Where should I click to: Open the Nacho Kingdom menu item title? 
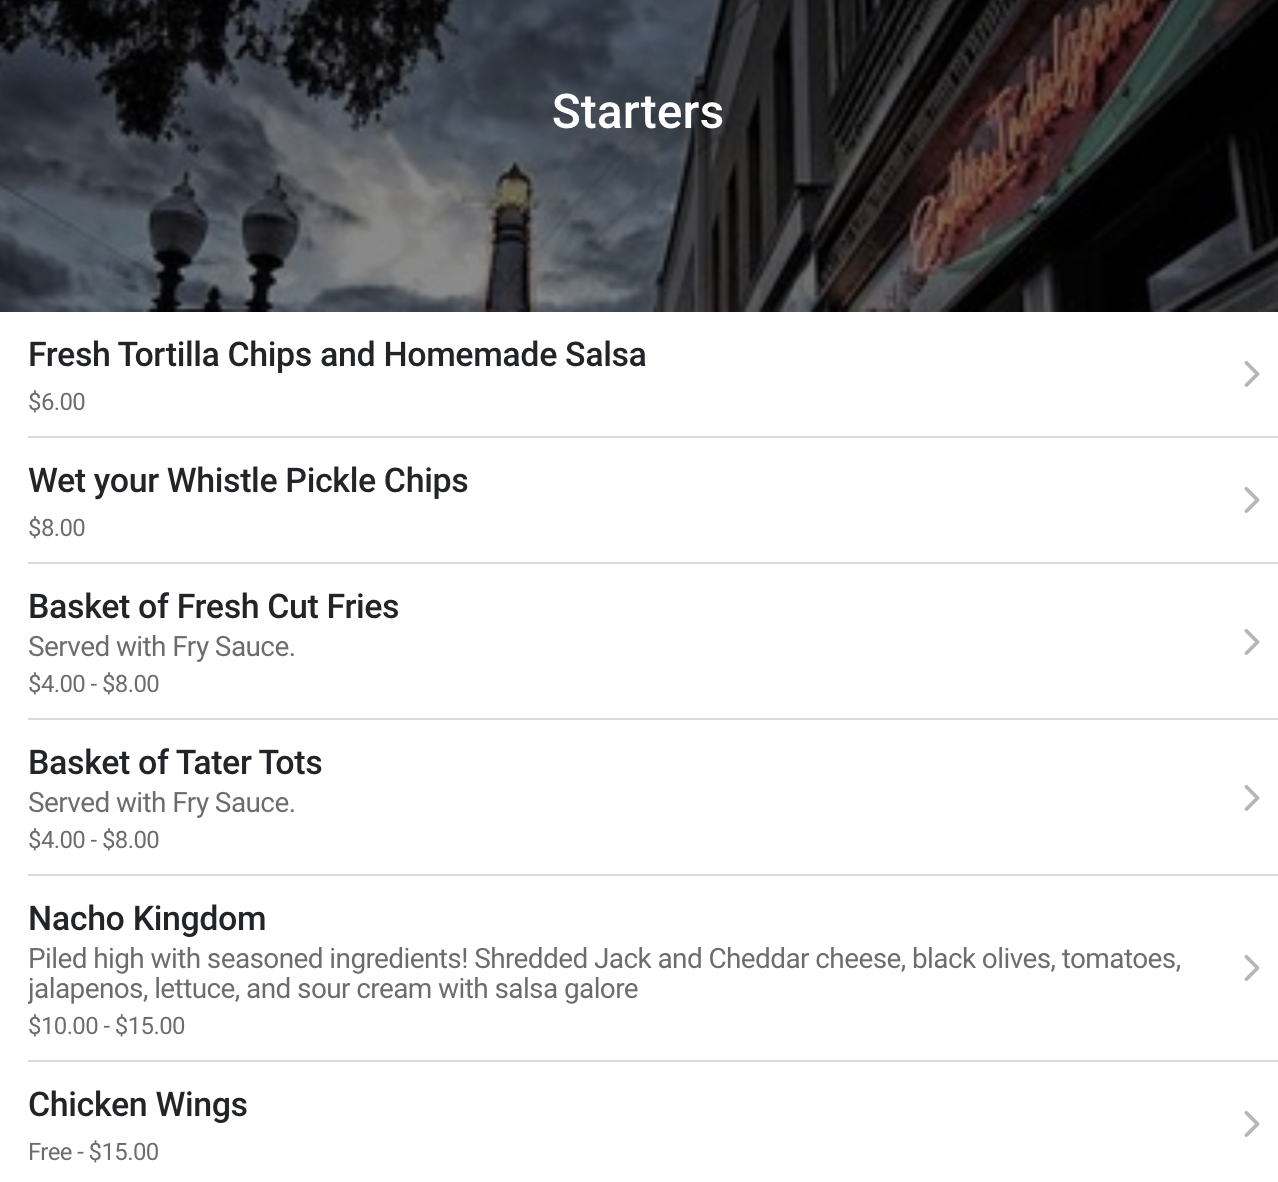click(147, 919)
